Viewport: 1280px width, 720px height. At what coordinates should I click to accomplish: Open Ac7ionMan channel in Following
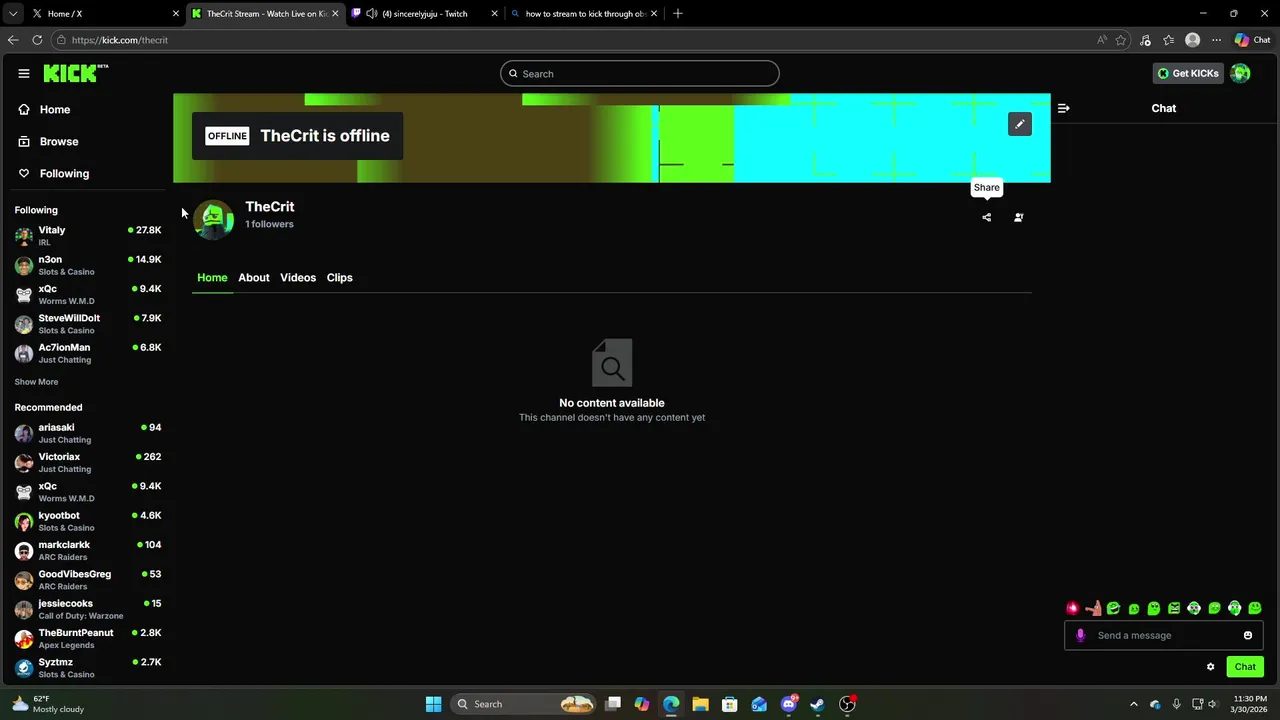(88, 353)
